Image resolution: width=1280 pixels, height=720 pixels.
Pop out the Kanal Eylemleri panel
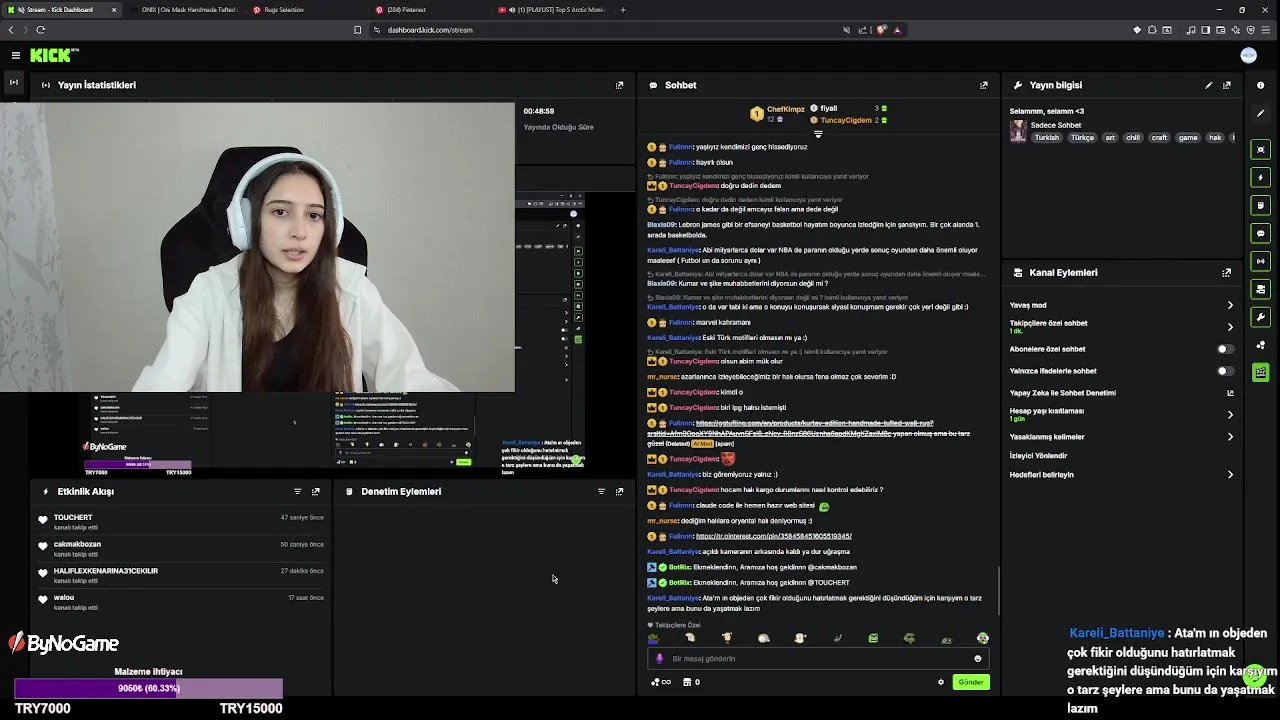[1227, 272]
